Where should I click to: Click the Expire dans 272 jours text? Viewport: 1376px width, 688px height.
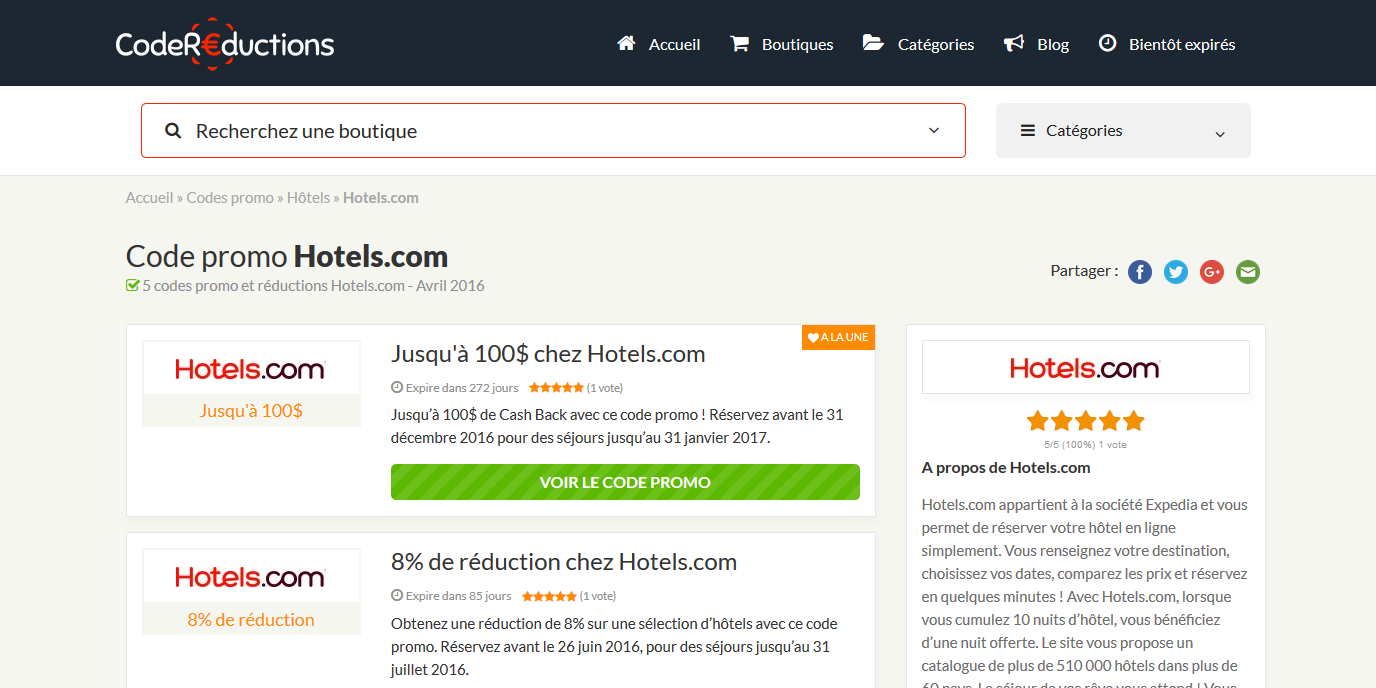tap(462, 388)
